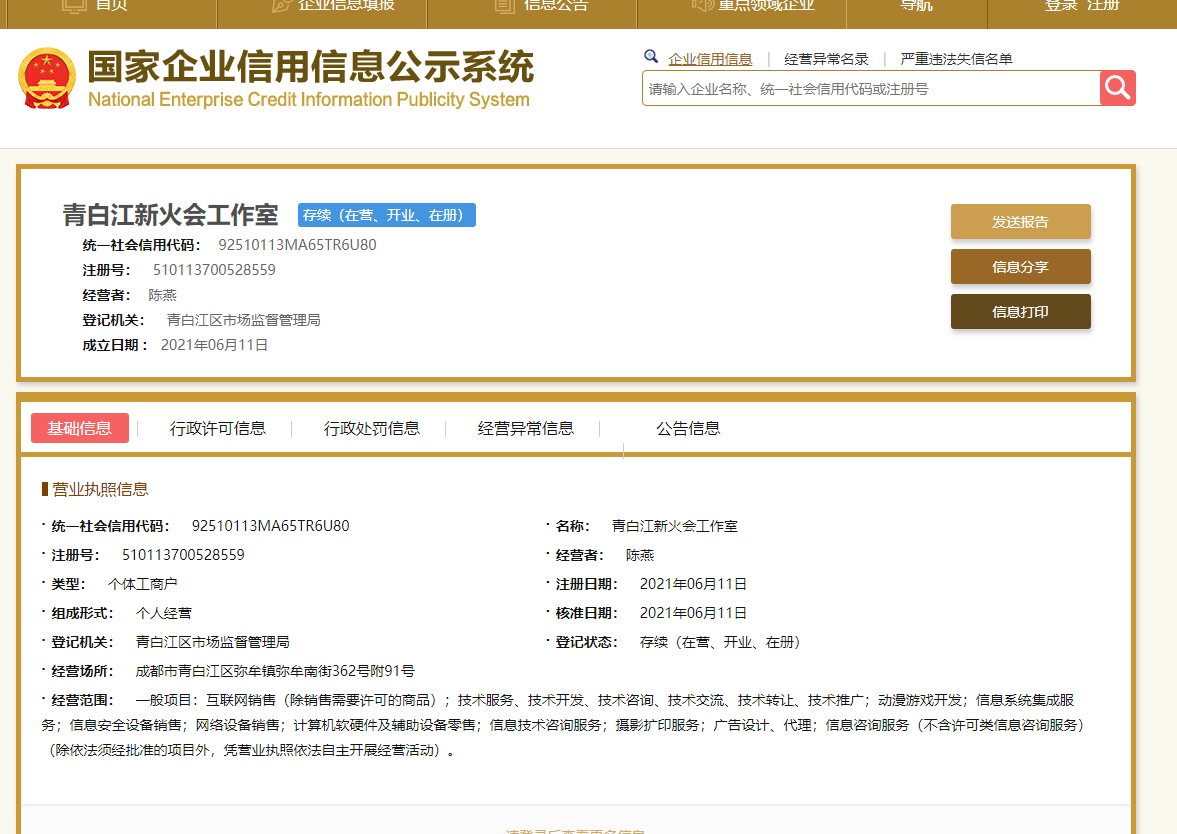Select the 企业信用信息 search category
The height and width of the screenshot is (834, 1177).
point(710,59)
